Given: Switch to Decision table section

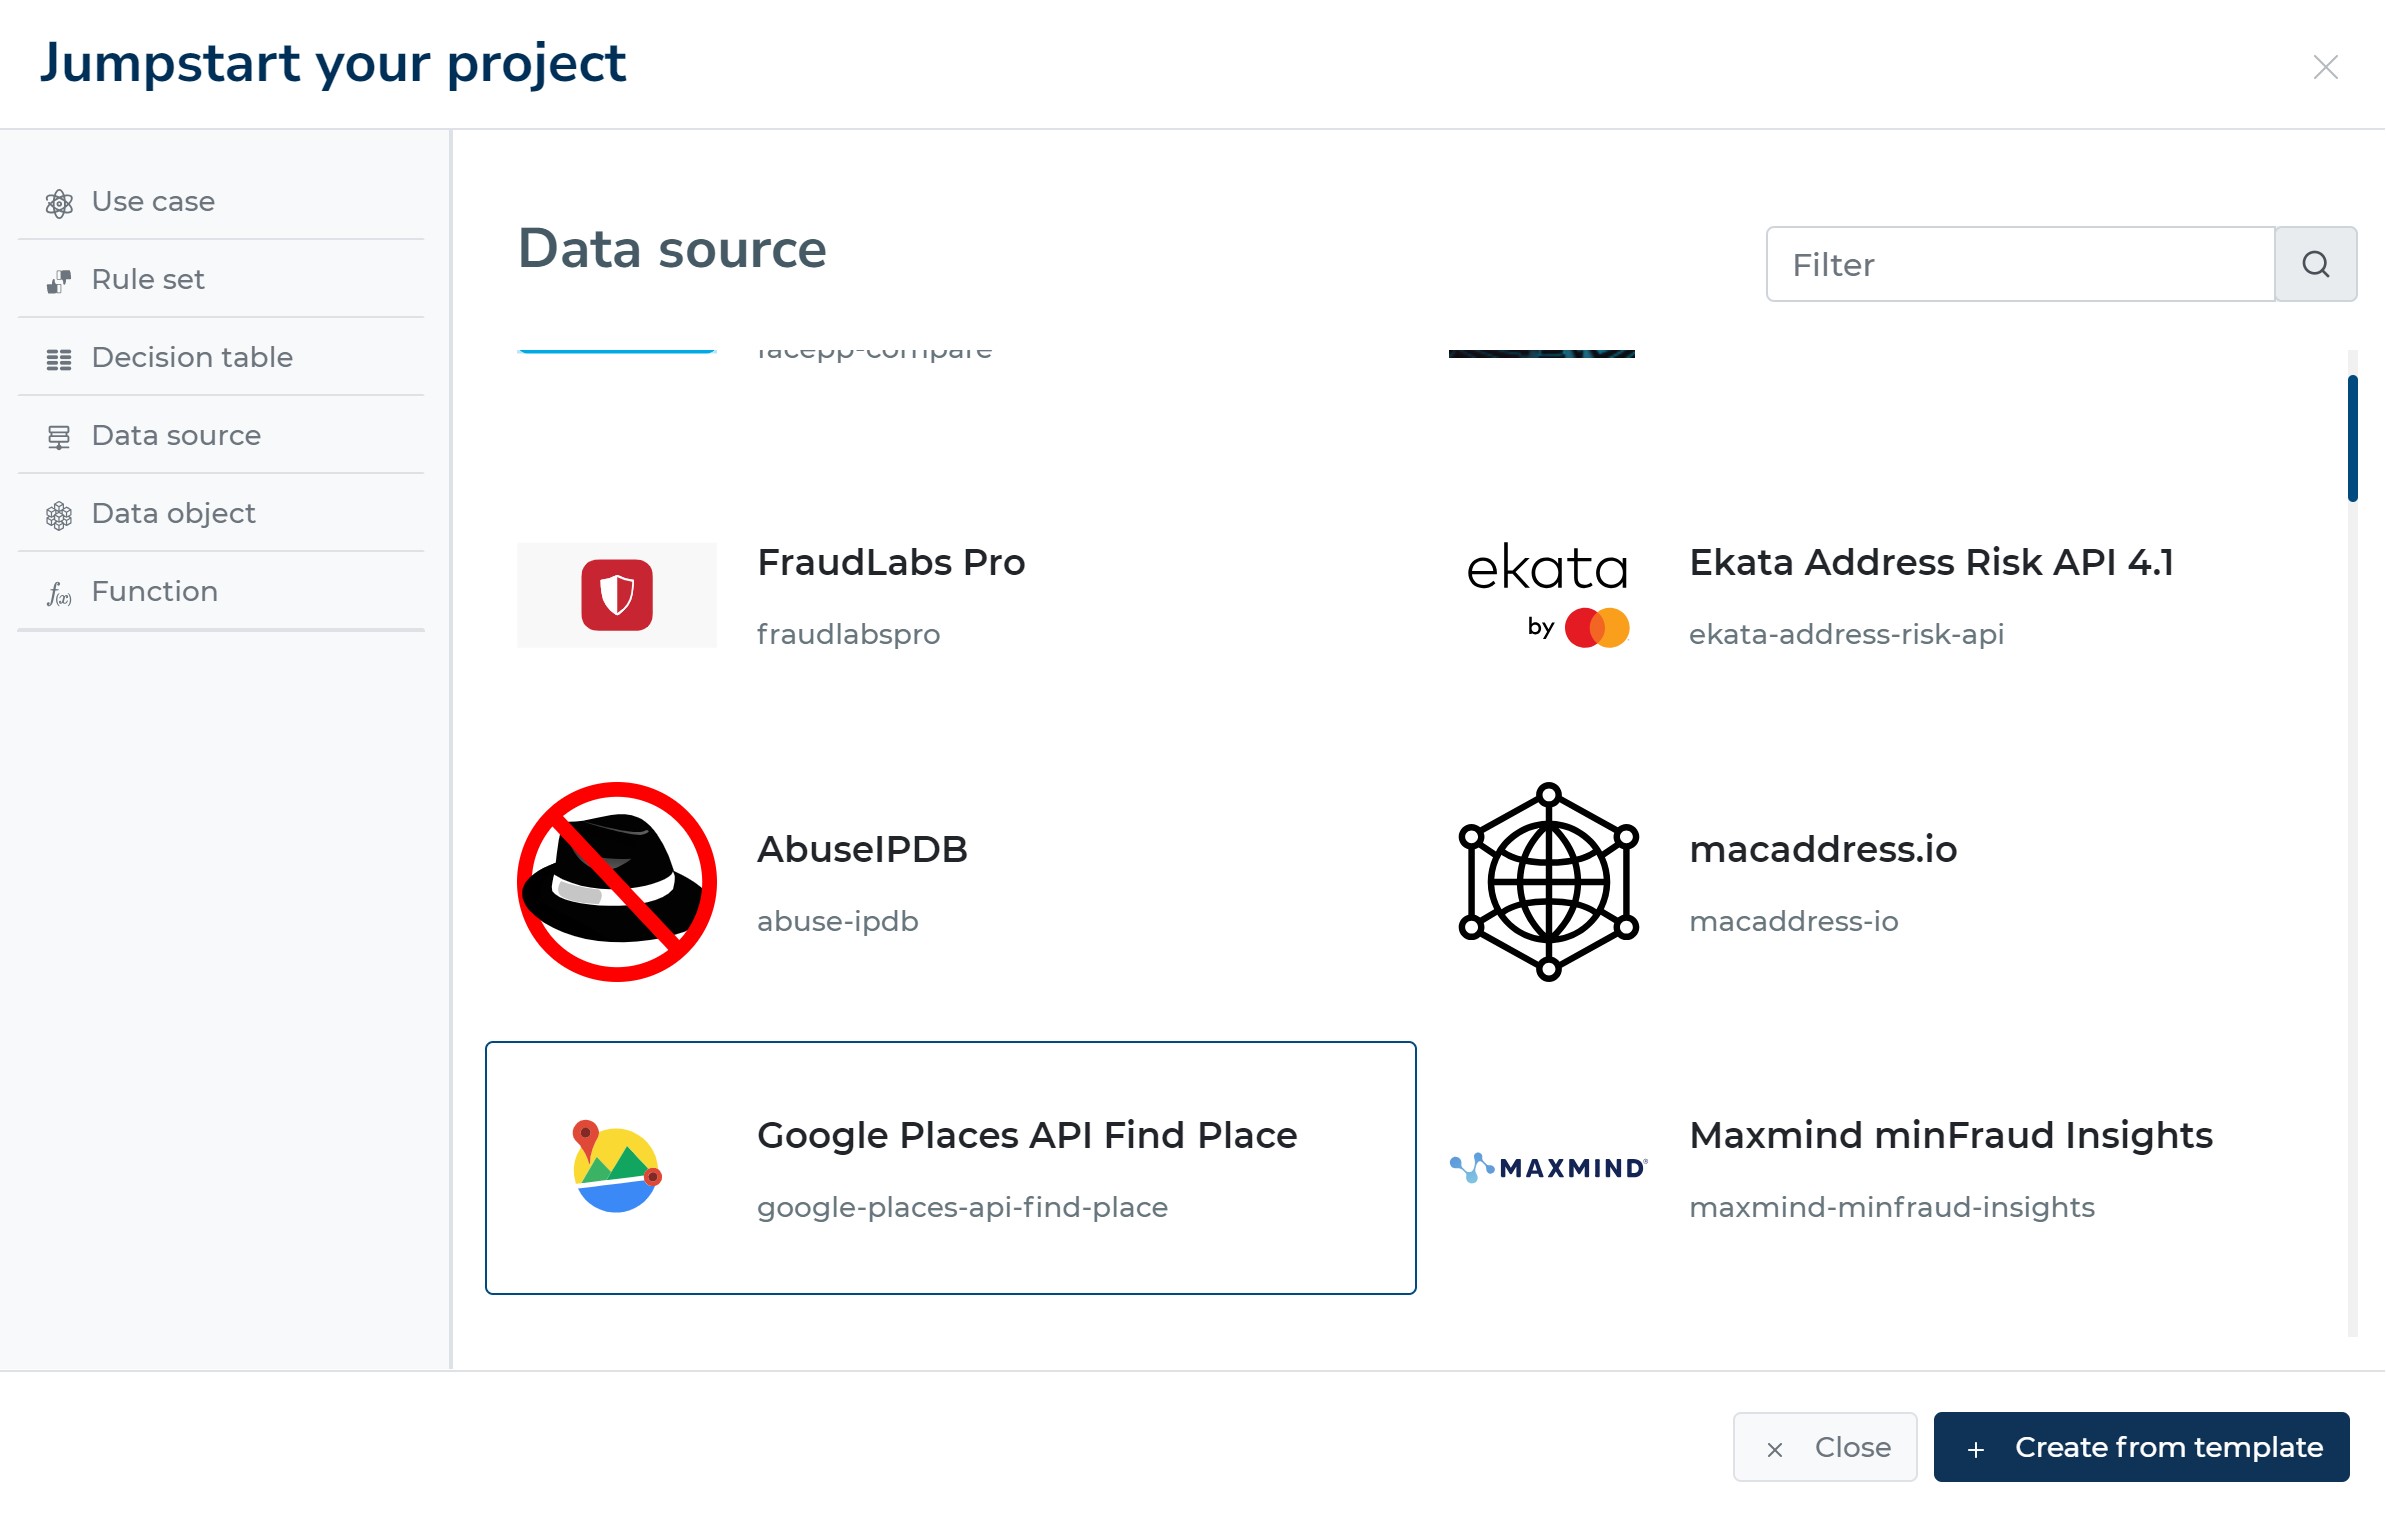Looking at the screenshot, I should 221,357.
